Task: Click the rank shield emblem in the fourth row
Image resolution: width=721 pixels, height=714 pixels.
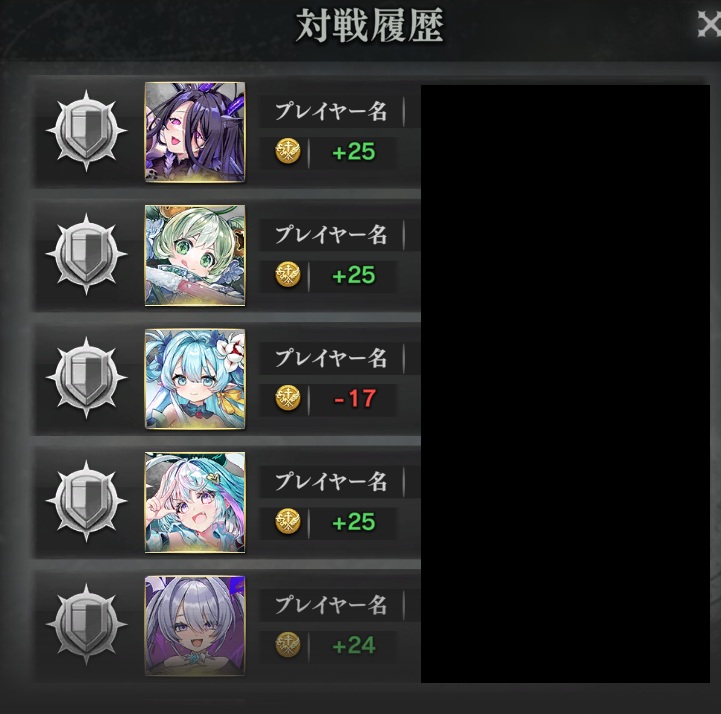Action: click(x=86, y=501)
